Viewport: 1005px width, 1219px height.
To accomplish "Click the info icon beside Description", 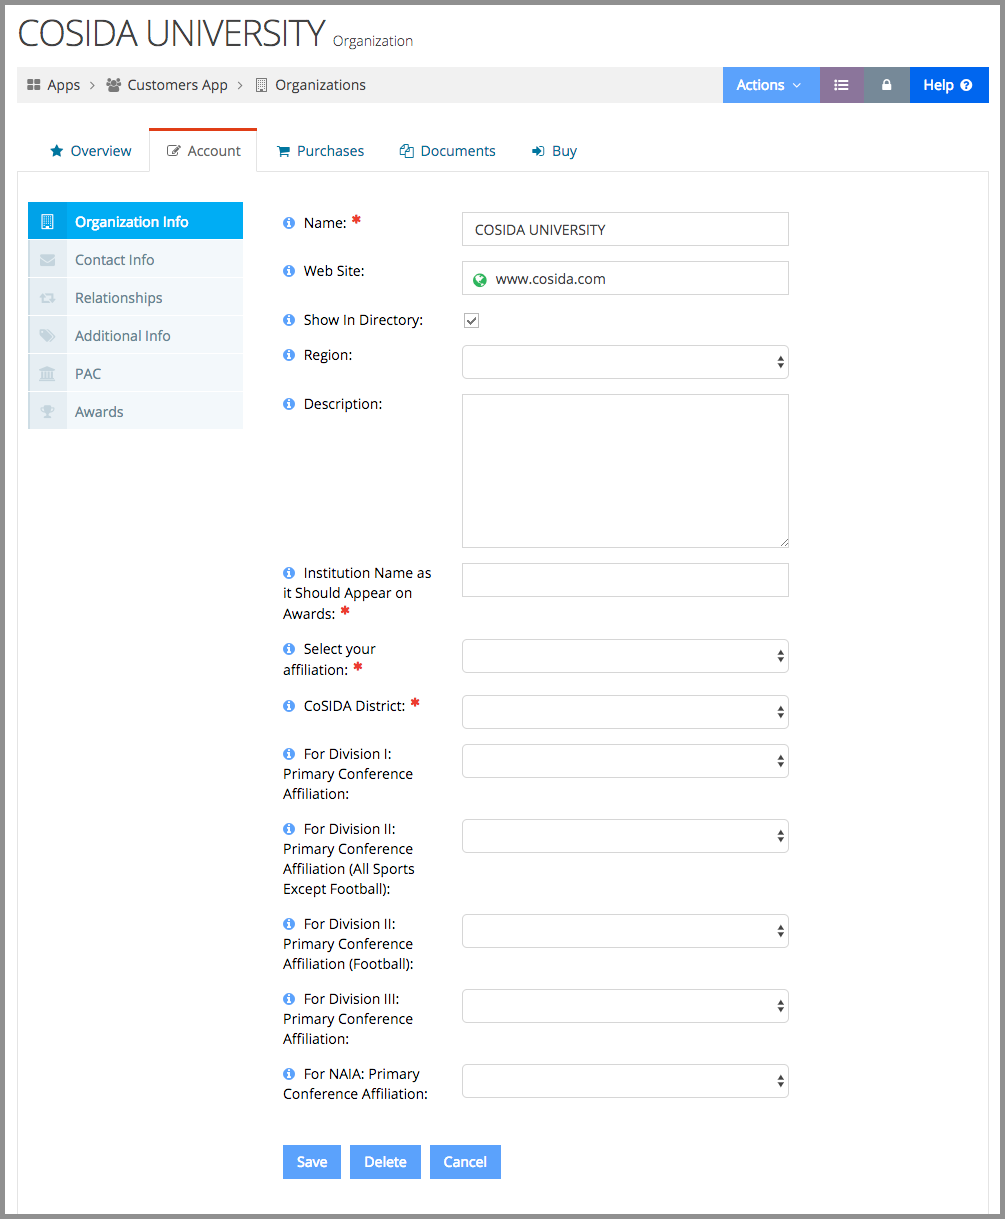I will tap(289, 404).
